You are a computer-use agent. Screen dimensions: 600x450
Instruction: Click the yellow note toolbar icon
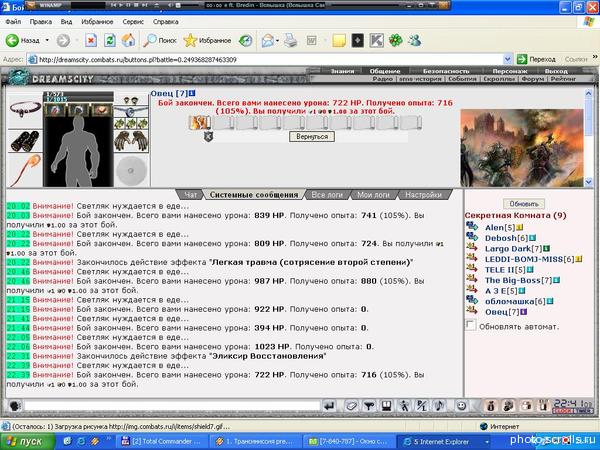[339, 40]
